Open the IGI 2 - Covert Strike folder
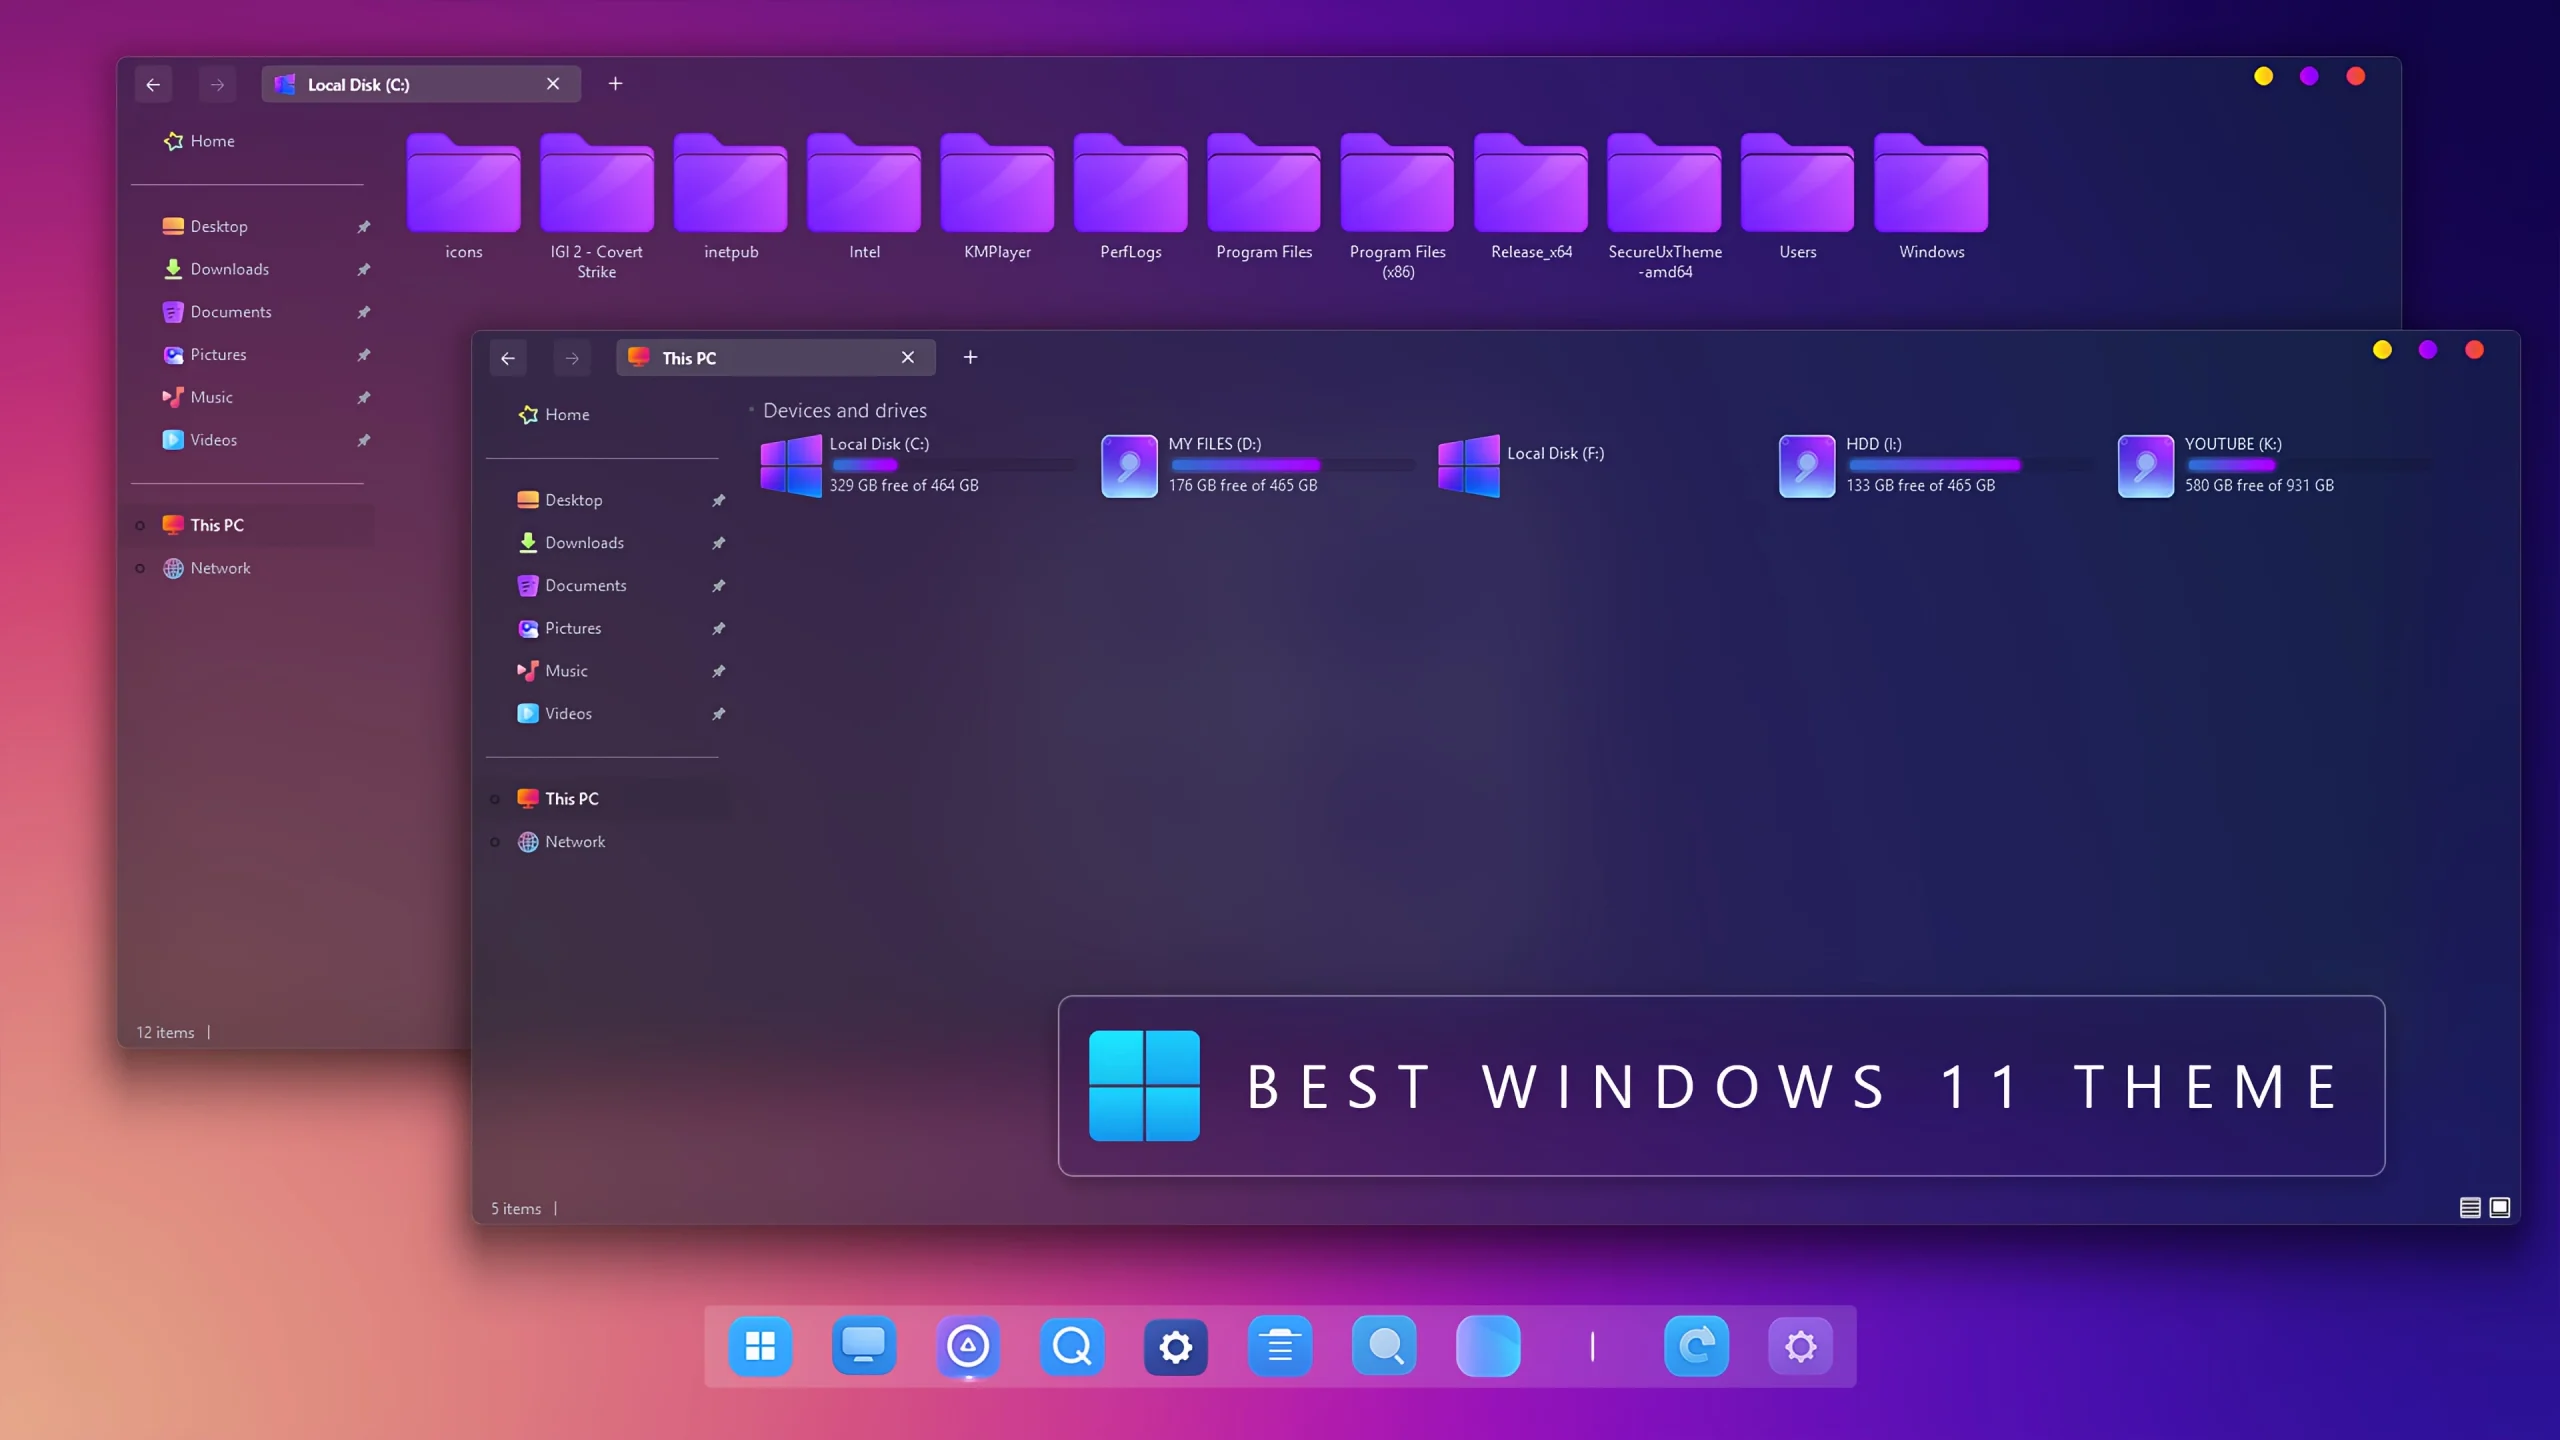Viewport: 2560px width, 1440px height. pyautogui.click(x=597, y=206)
